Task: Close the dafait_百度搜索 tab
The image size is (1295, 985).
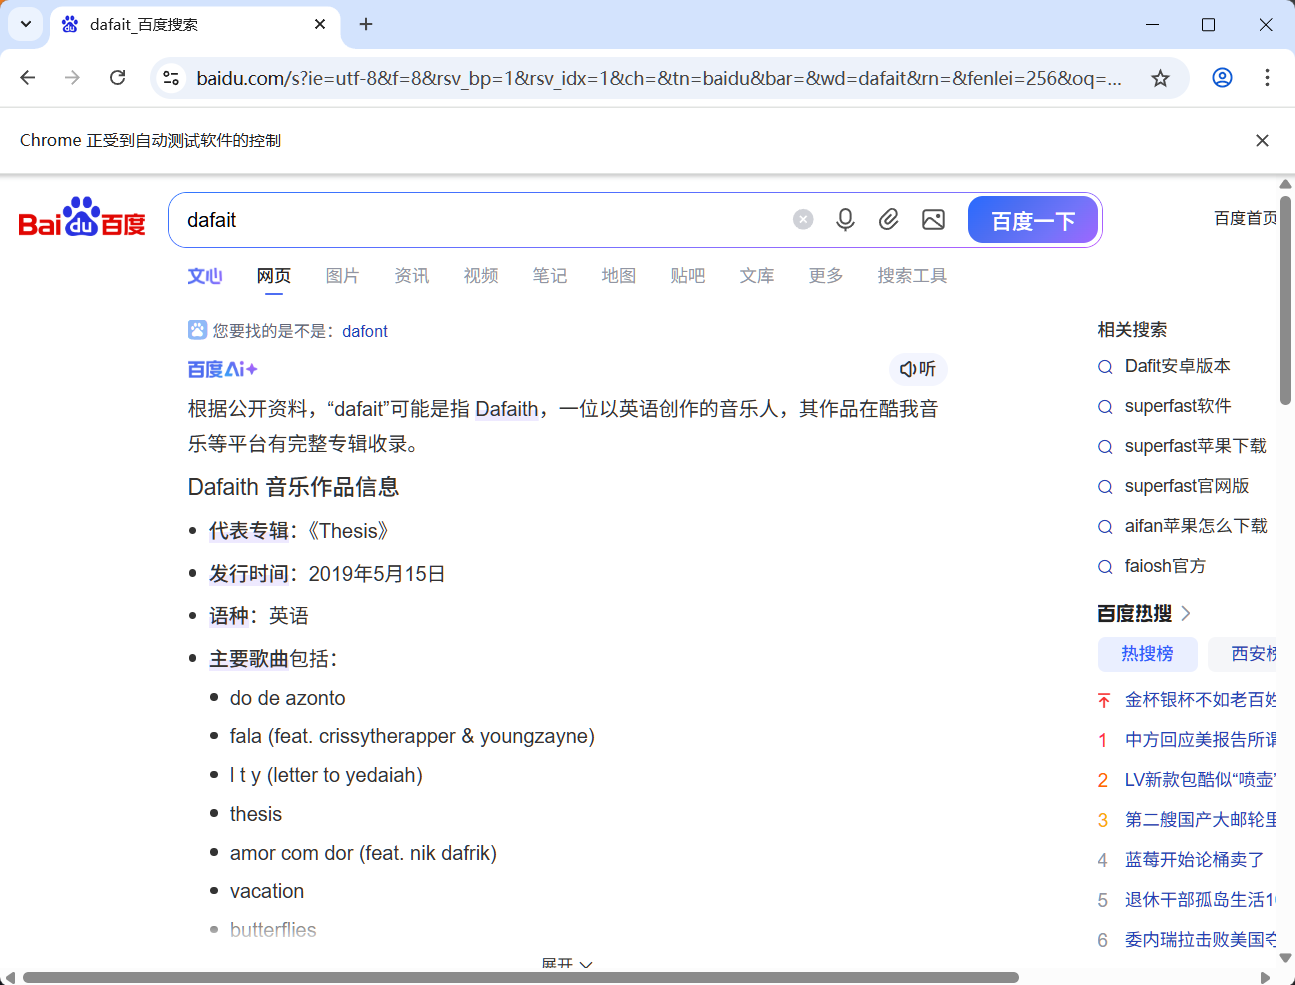Action: click(x=320, y=24)
